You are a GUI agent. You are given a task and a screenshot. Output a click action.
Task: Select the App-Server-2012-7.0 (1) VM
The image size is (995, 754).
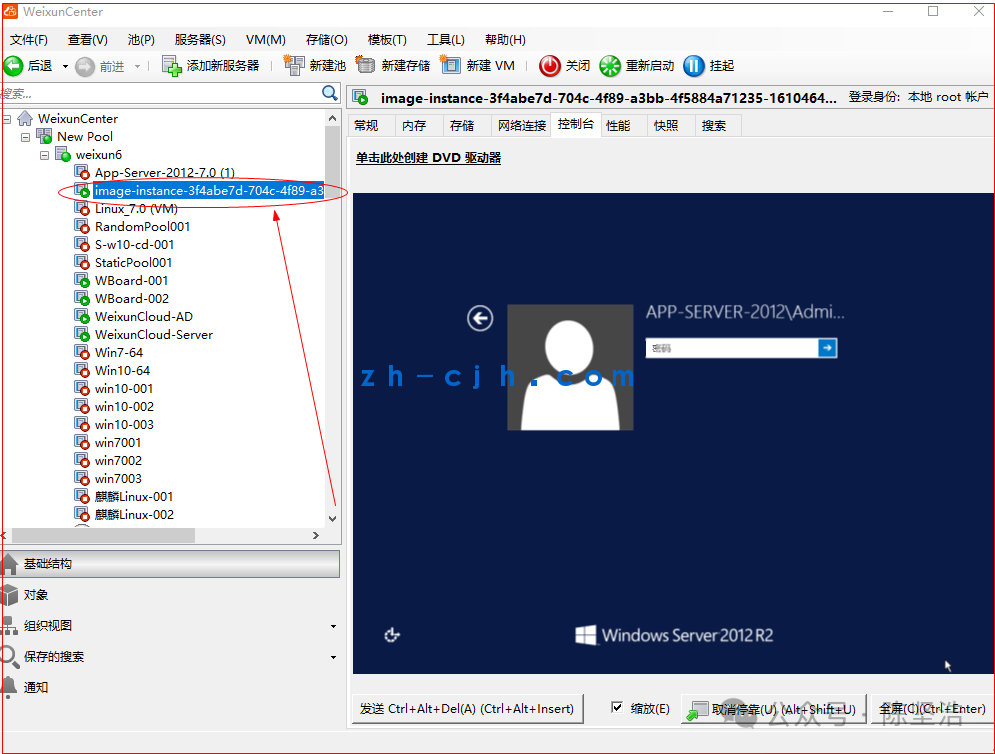coord(164,173)
